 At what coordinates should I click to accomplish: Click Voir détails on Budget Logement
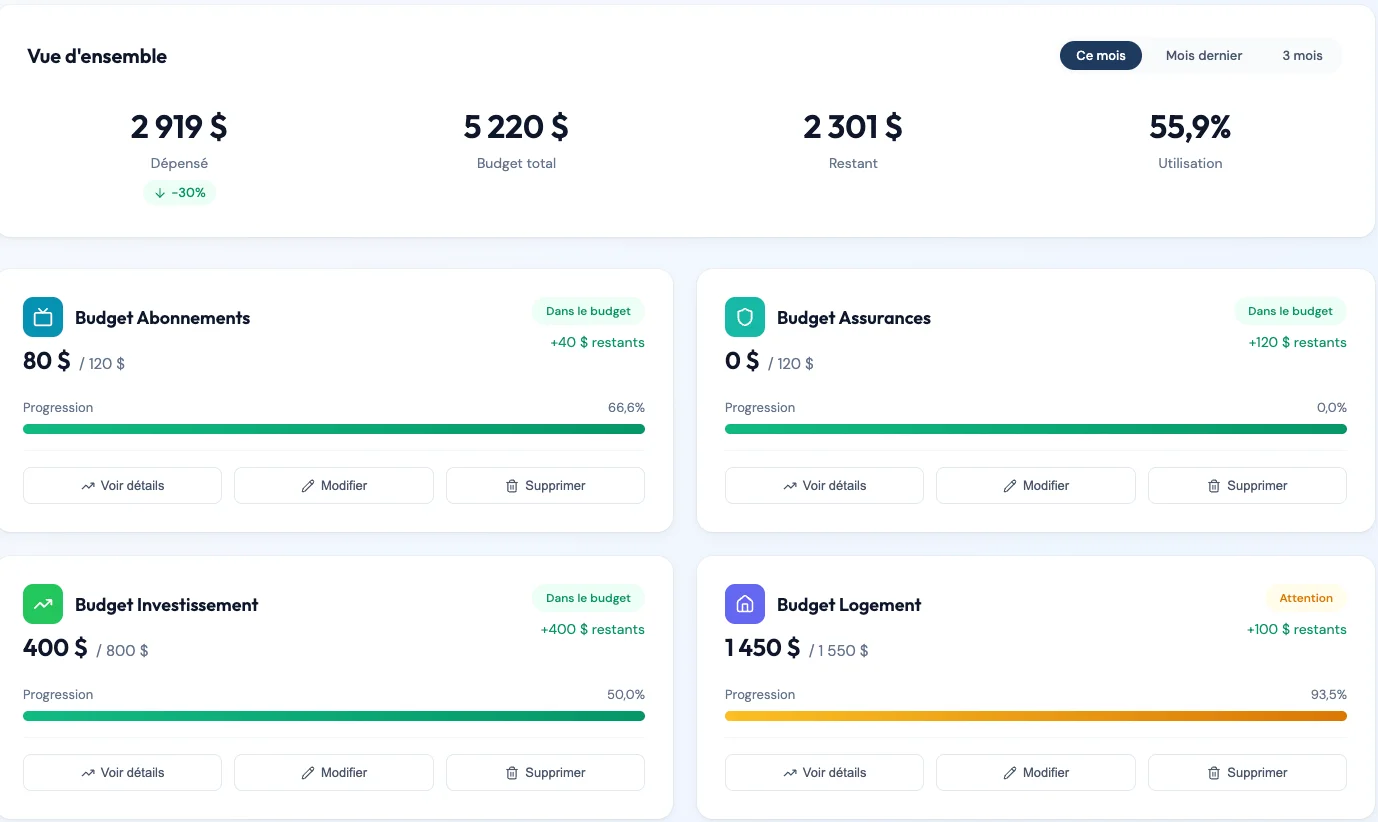[x=824, y=772]
